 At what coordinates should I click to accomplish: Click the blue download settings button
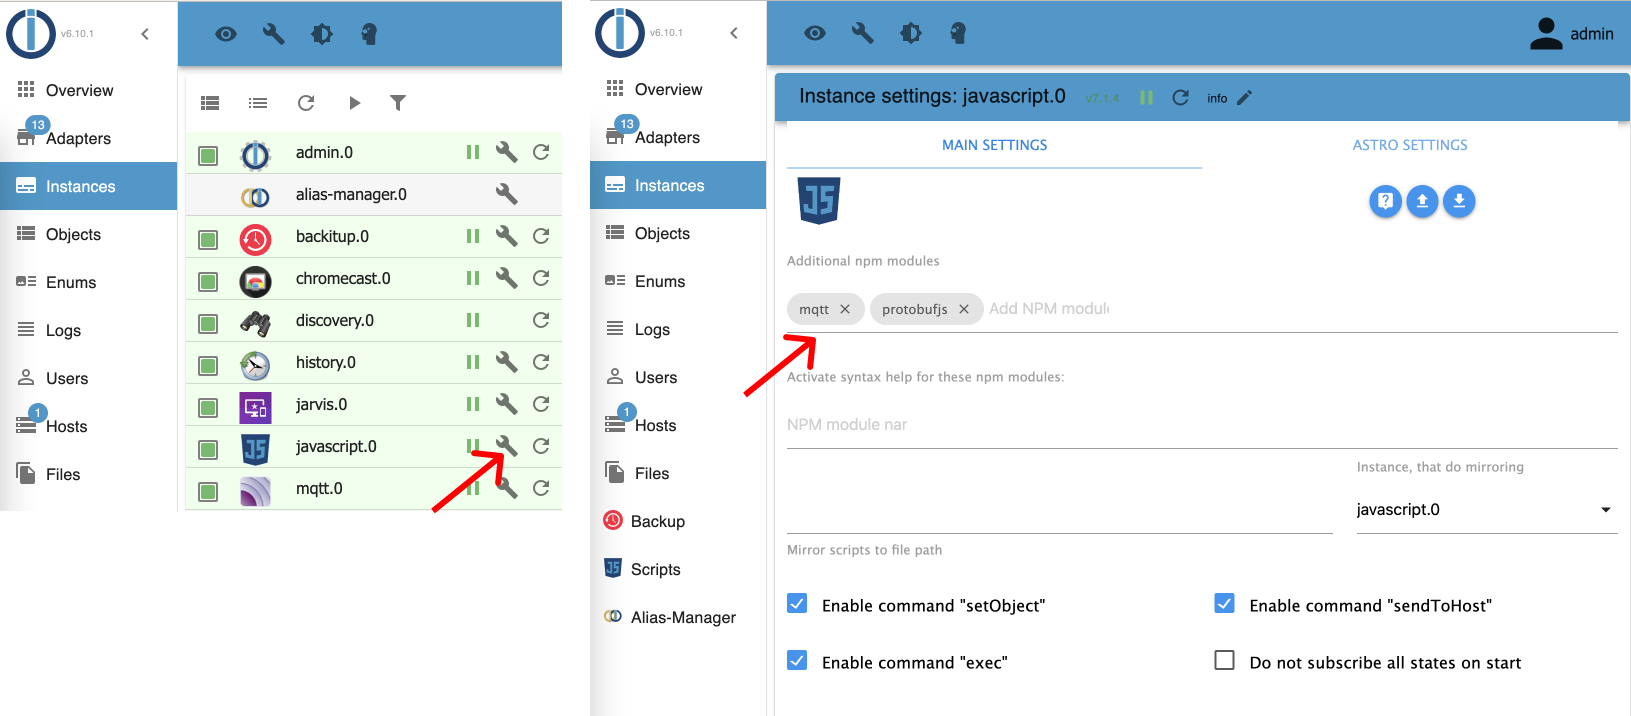click(1459, 201)
